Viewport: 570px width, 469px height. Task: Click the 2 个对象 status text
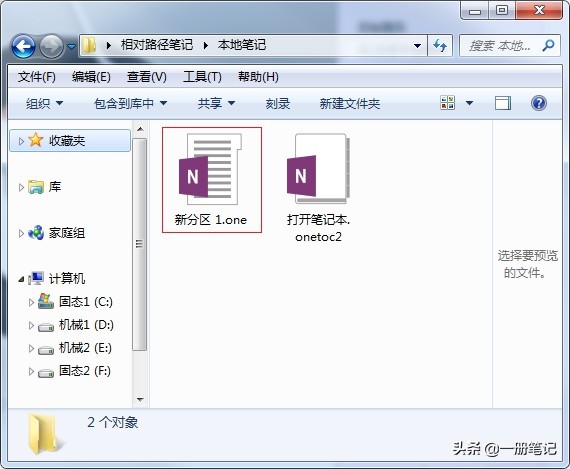click(113, 422)
